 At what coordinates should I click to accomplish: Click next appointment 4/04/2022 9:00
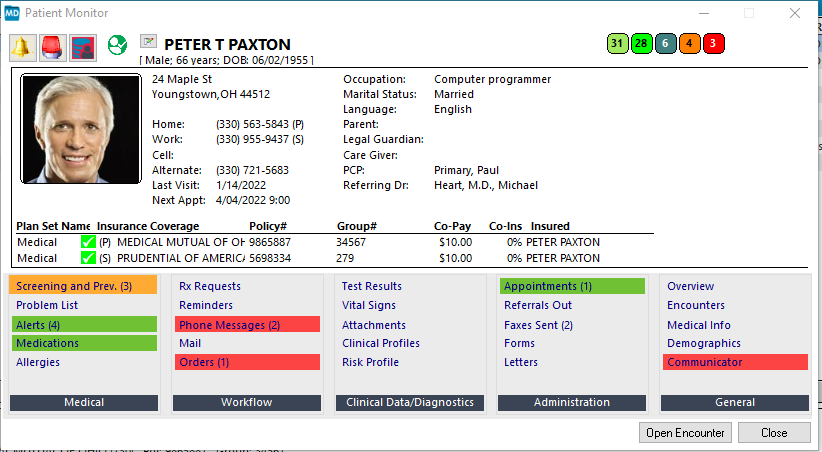(253, 200)
